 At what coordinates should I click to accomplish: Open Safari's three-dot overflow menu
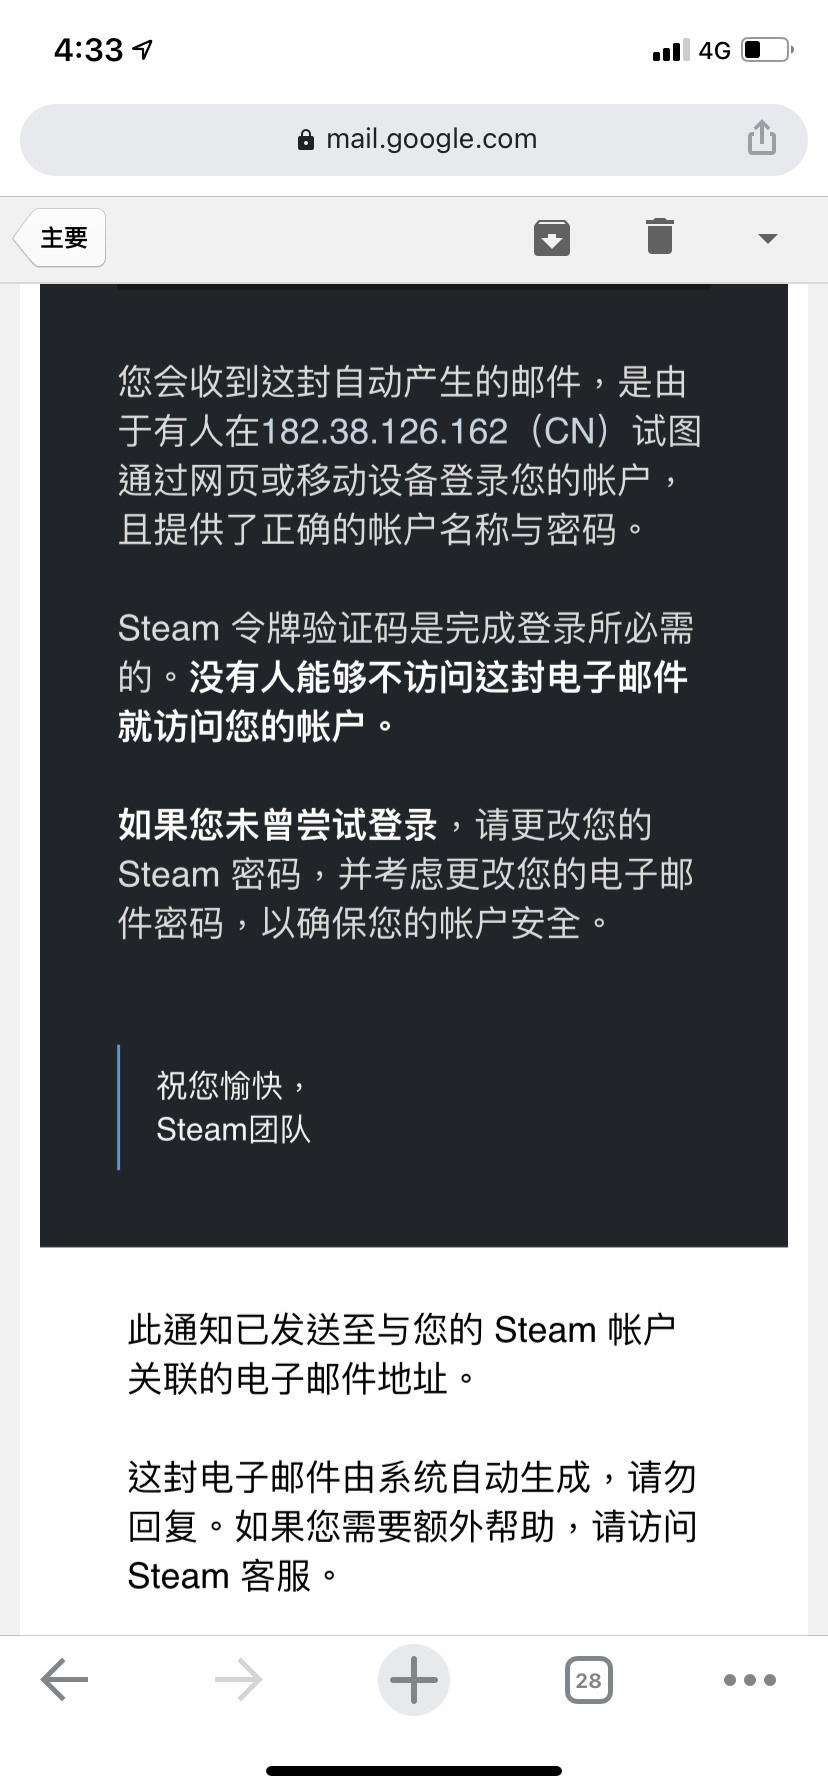pyautogui.click(x=749, y=1680)
